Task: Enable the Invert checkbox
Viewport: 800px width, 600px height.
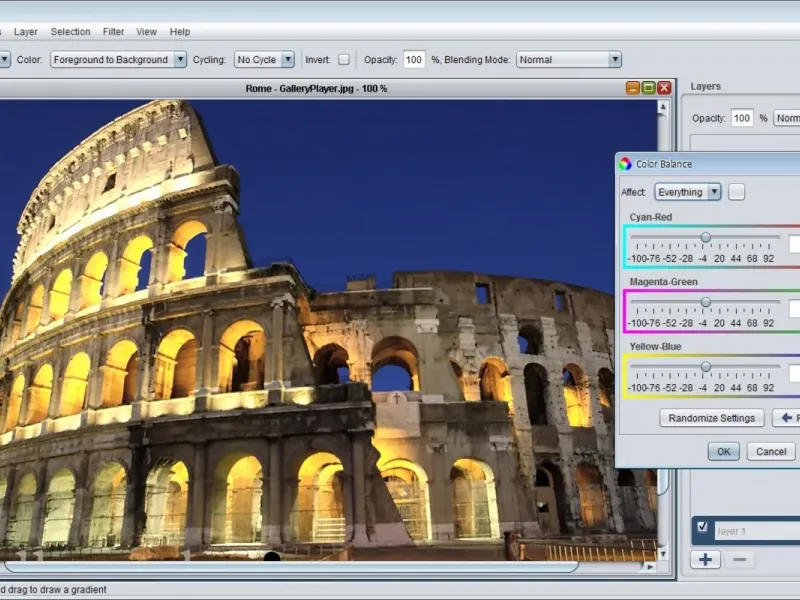Action: [x=344, y=60]
